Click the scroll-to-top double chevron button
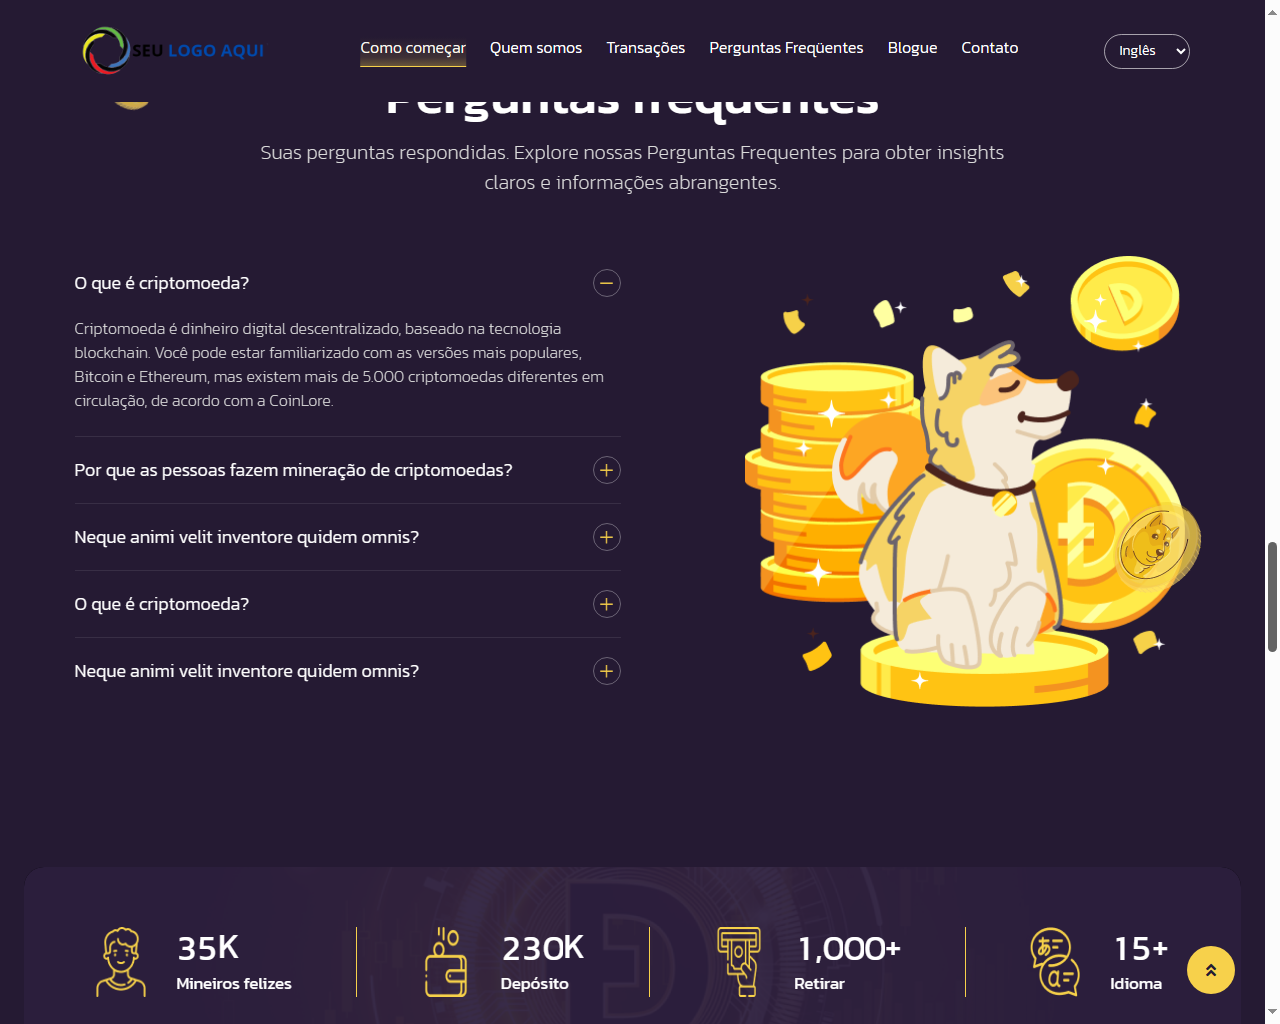This screenshot has height=1024, width=1280. 1210,970
